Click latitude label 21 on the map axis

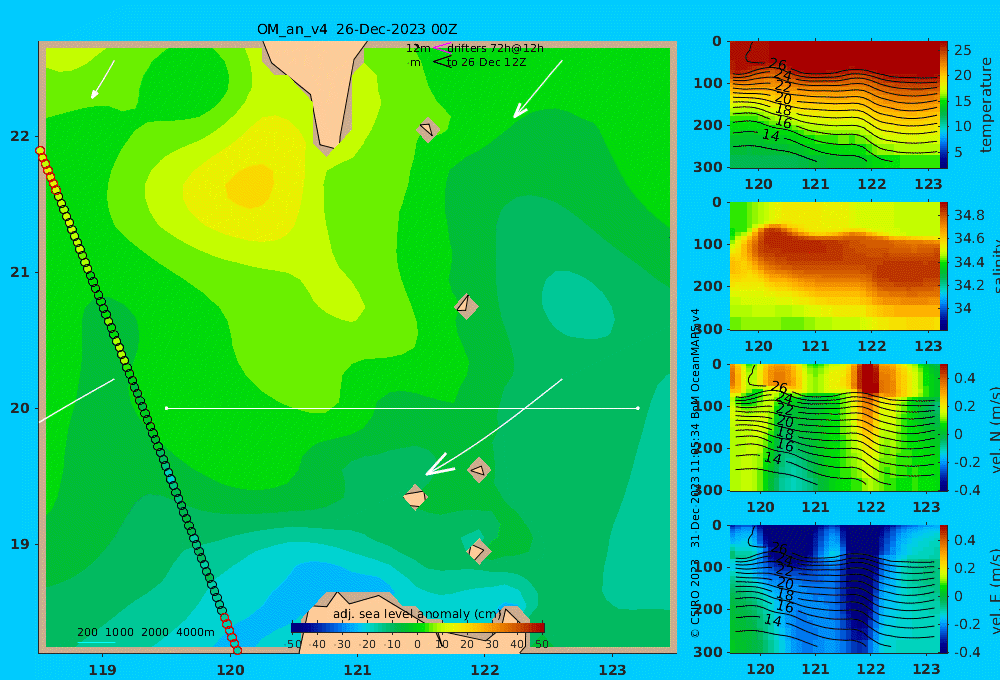pos(20,272)
